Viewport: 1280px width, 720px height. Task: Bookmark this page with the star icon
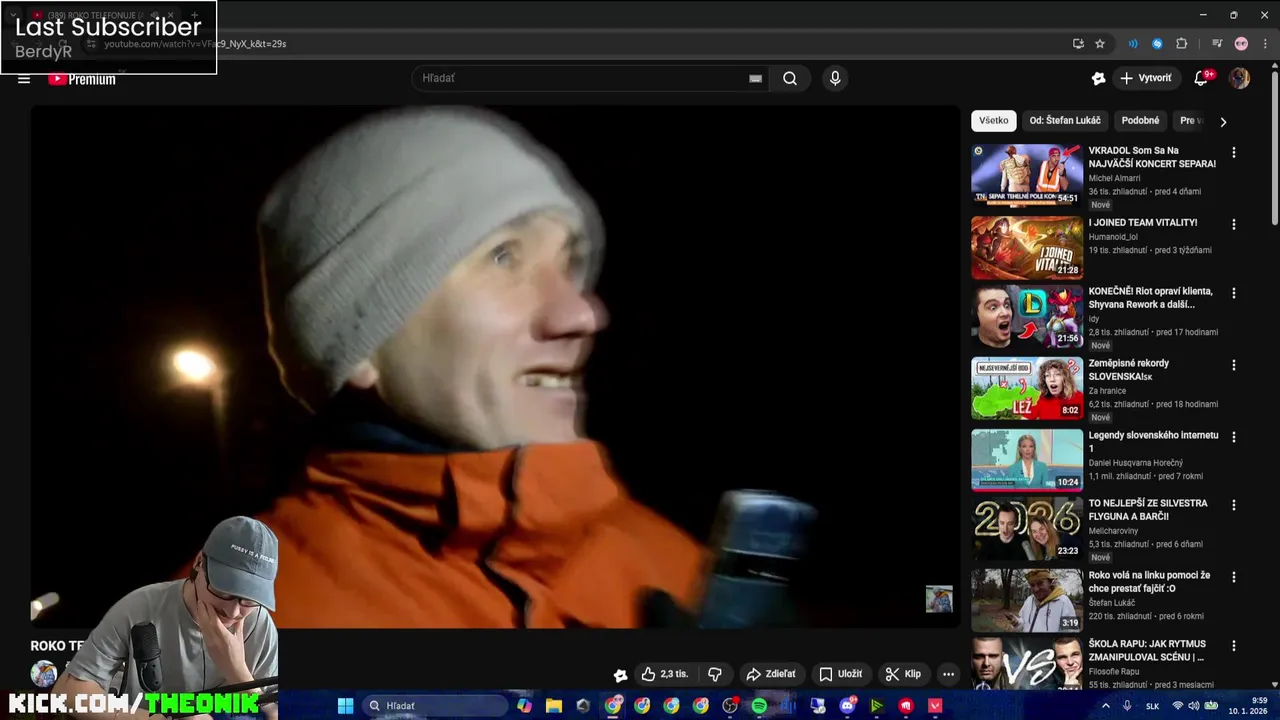click(1100, 44)
